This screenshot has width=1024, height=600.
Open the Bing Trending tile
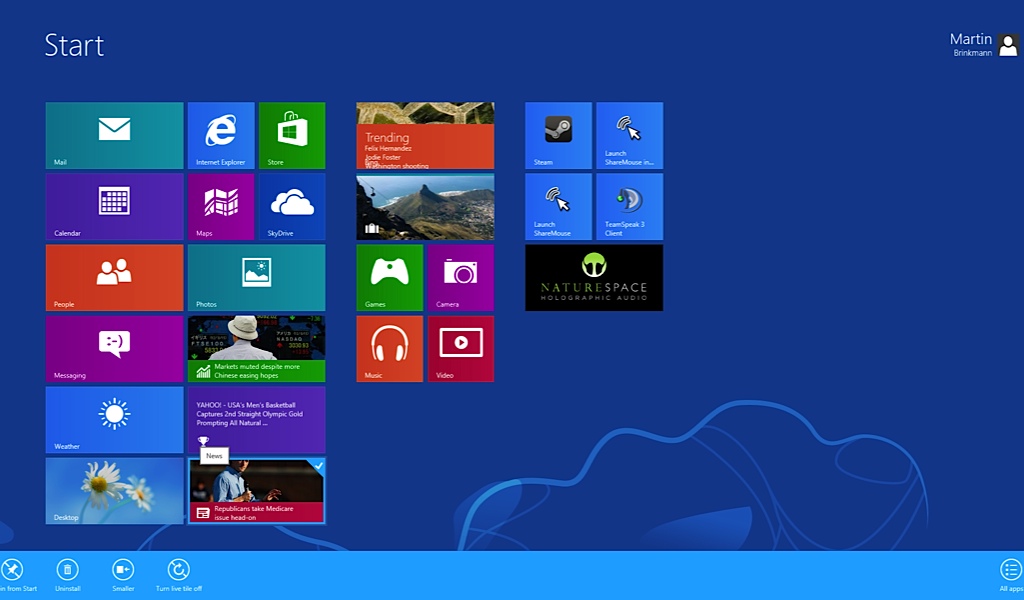(425, 136)
